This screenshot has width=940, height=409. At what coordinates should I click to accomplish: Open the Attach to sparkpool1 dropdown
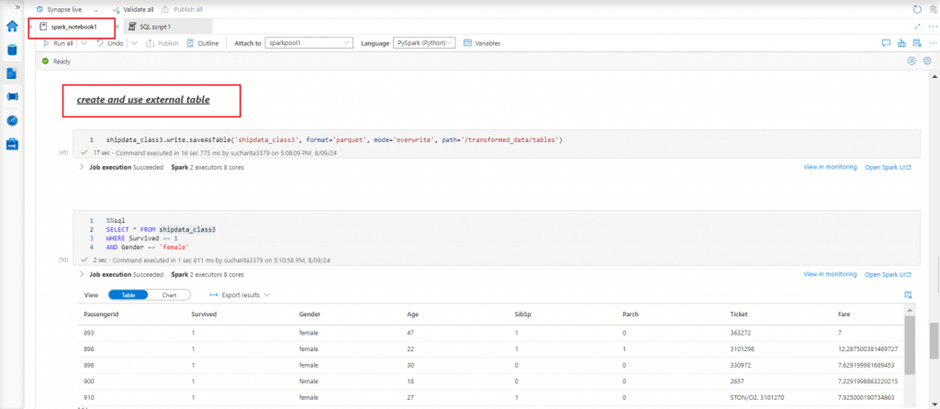309,43
